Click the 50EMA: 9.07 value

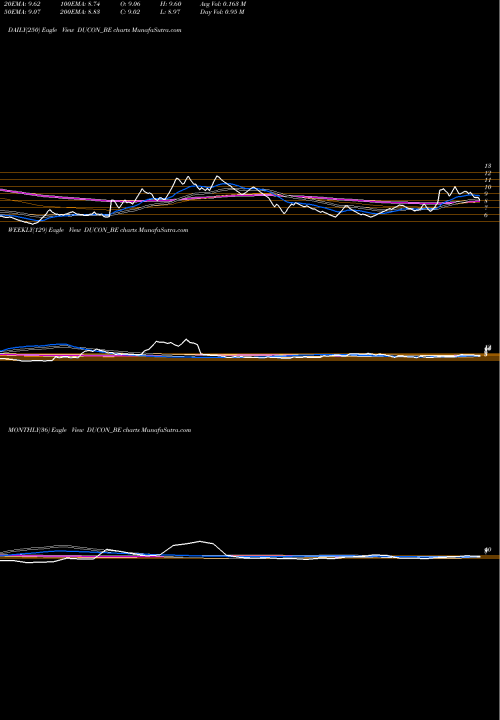[x=21, y=12]
